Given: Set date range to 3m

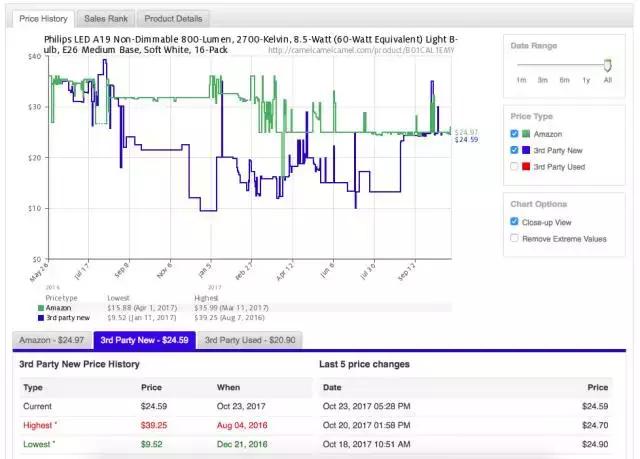Looking at the screenshot, I should (542, 79).
